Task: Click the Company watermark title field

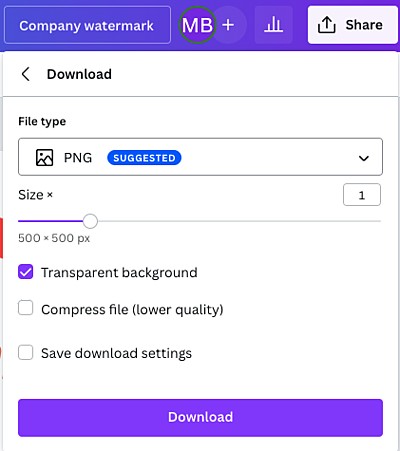Action: click(x=87, y=25)
